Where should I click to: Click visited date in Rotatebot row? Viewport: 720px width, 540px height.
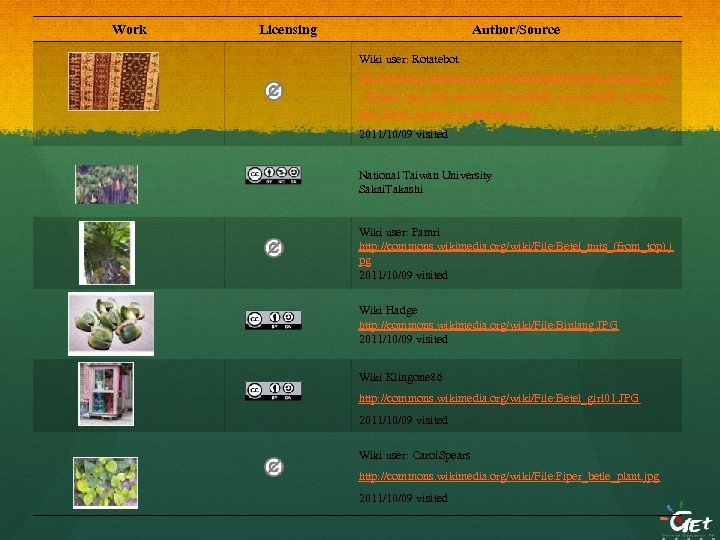[x=403, y=134]
